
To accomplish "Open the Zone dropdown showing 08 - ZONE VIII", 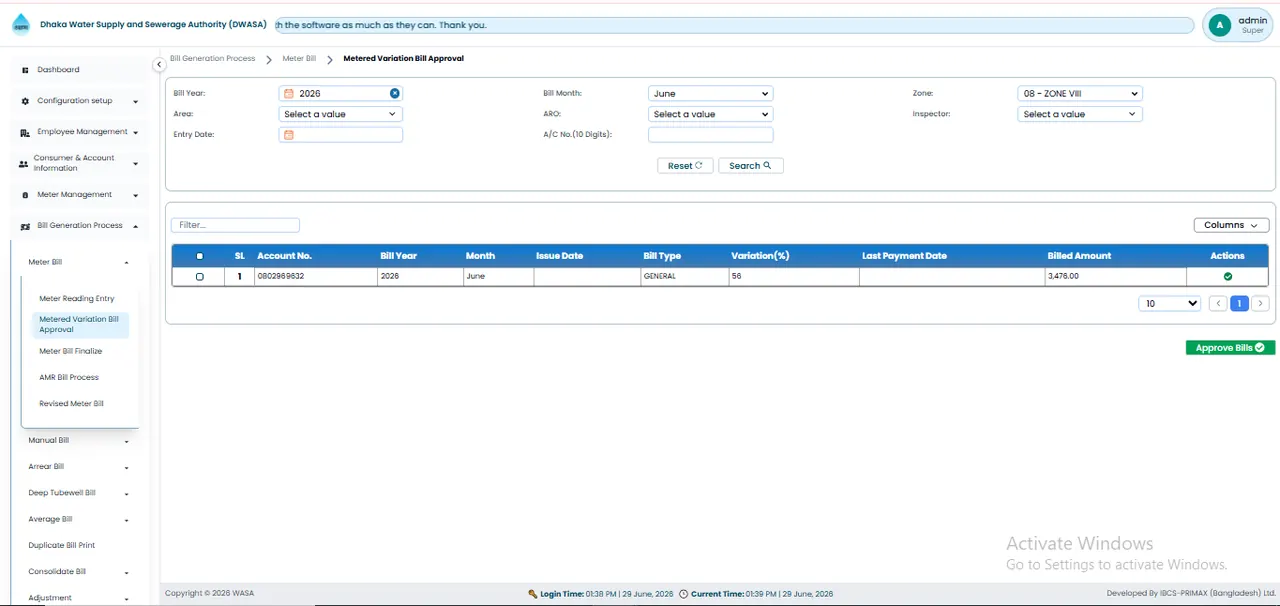I will [x=1079, y=93].
